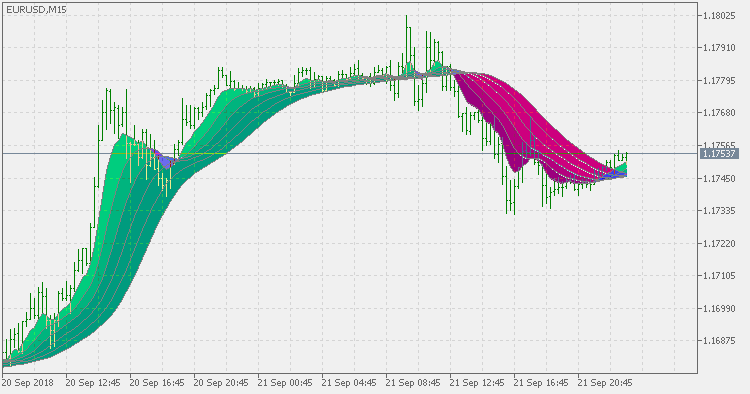Screen dimensions: 750x394
Task: Click the 21 Sep 16:45 time label
Action: click(x=541, y=383)
